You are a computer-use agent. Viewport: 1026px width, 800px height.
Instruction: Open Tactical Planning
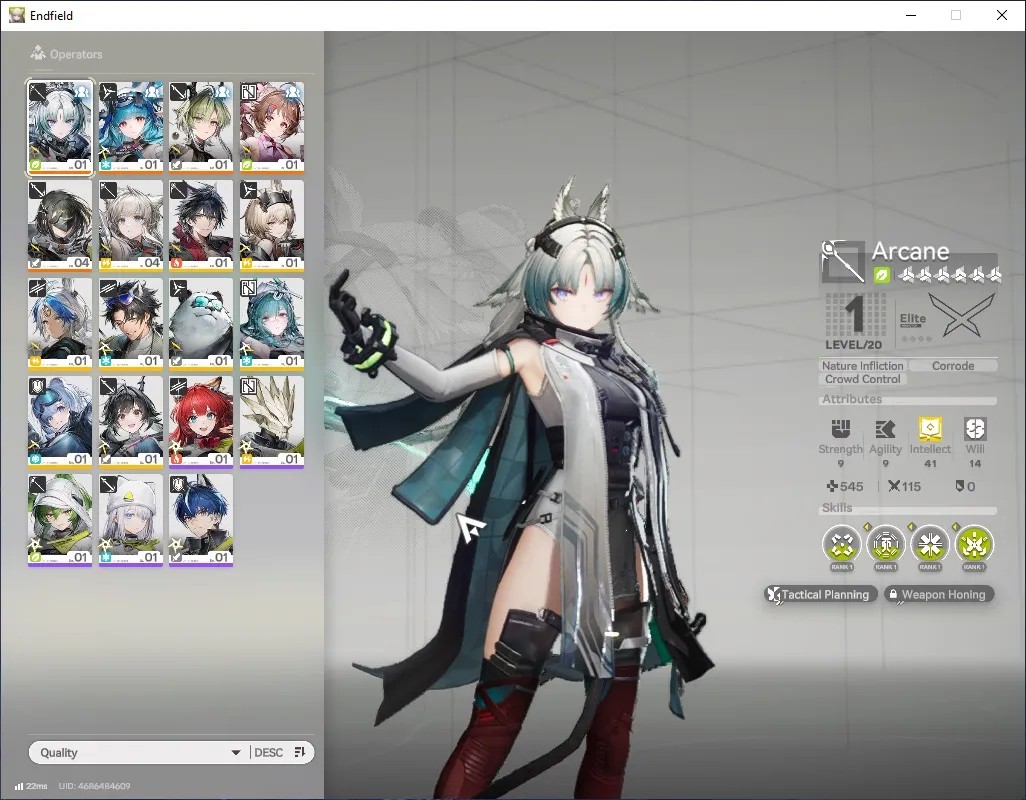click(821, 594)
